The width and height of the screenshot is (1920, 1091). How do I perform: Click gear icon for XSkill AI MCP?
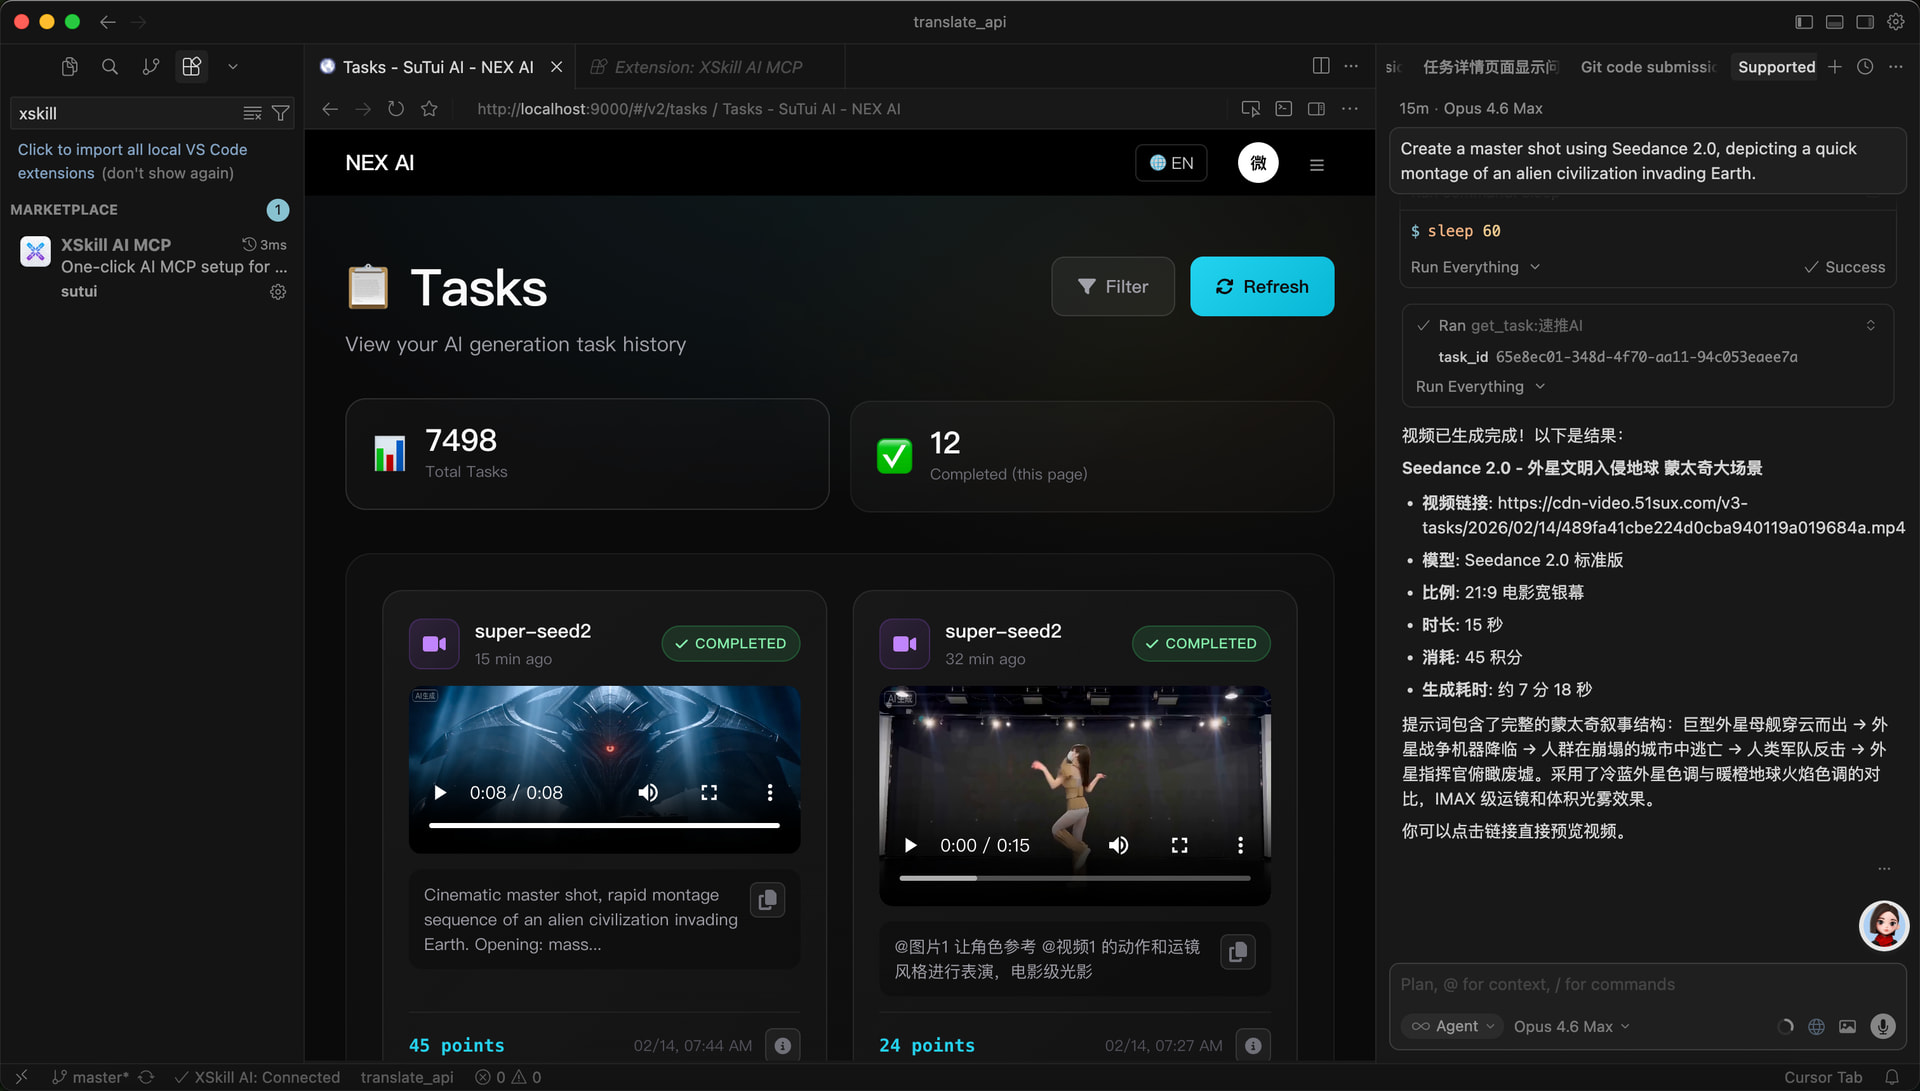(278, 292)
